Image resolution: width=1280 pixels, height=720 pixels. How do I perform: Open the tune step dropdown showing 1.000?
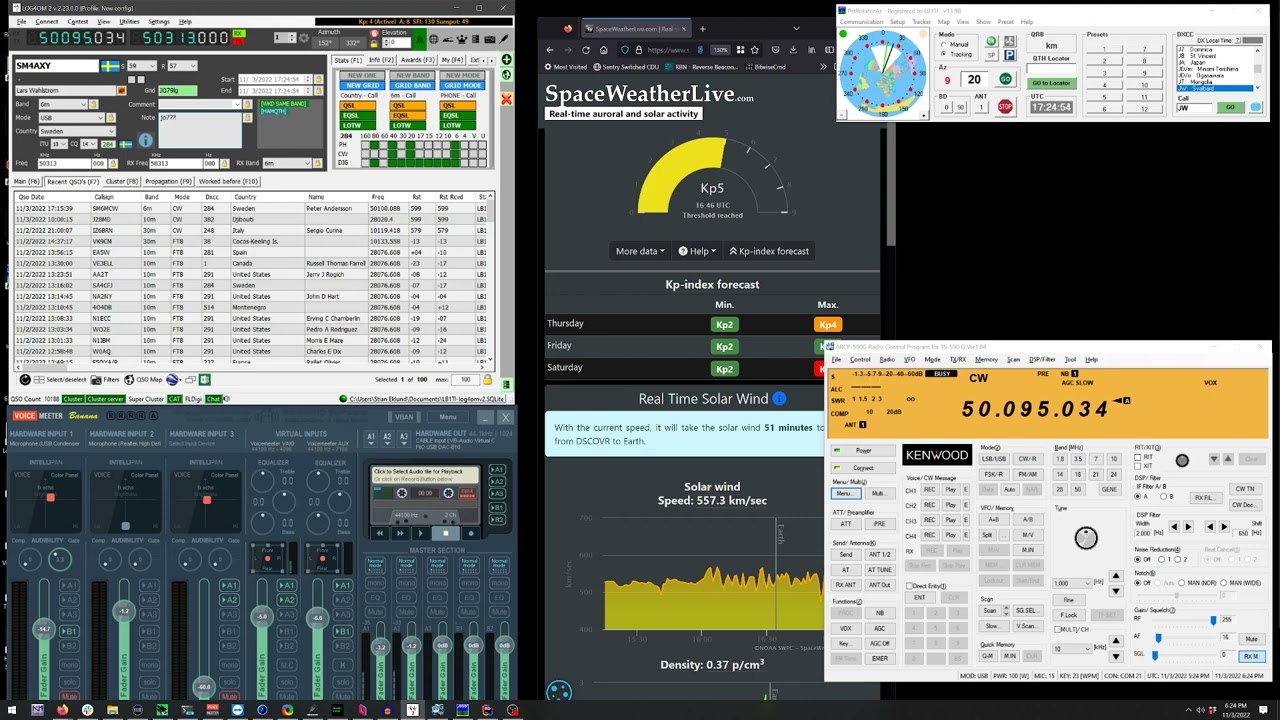1071,583
